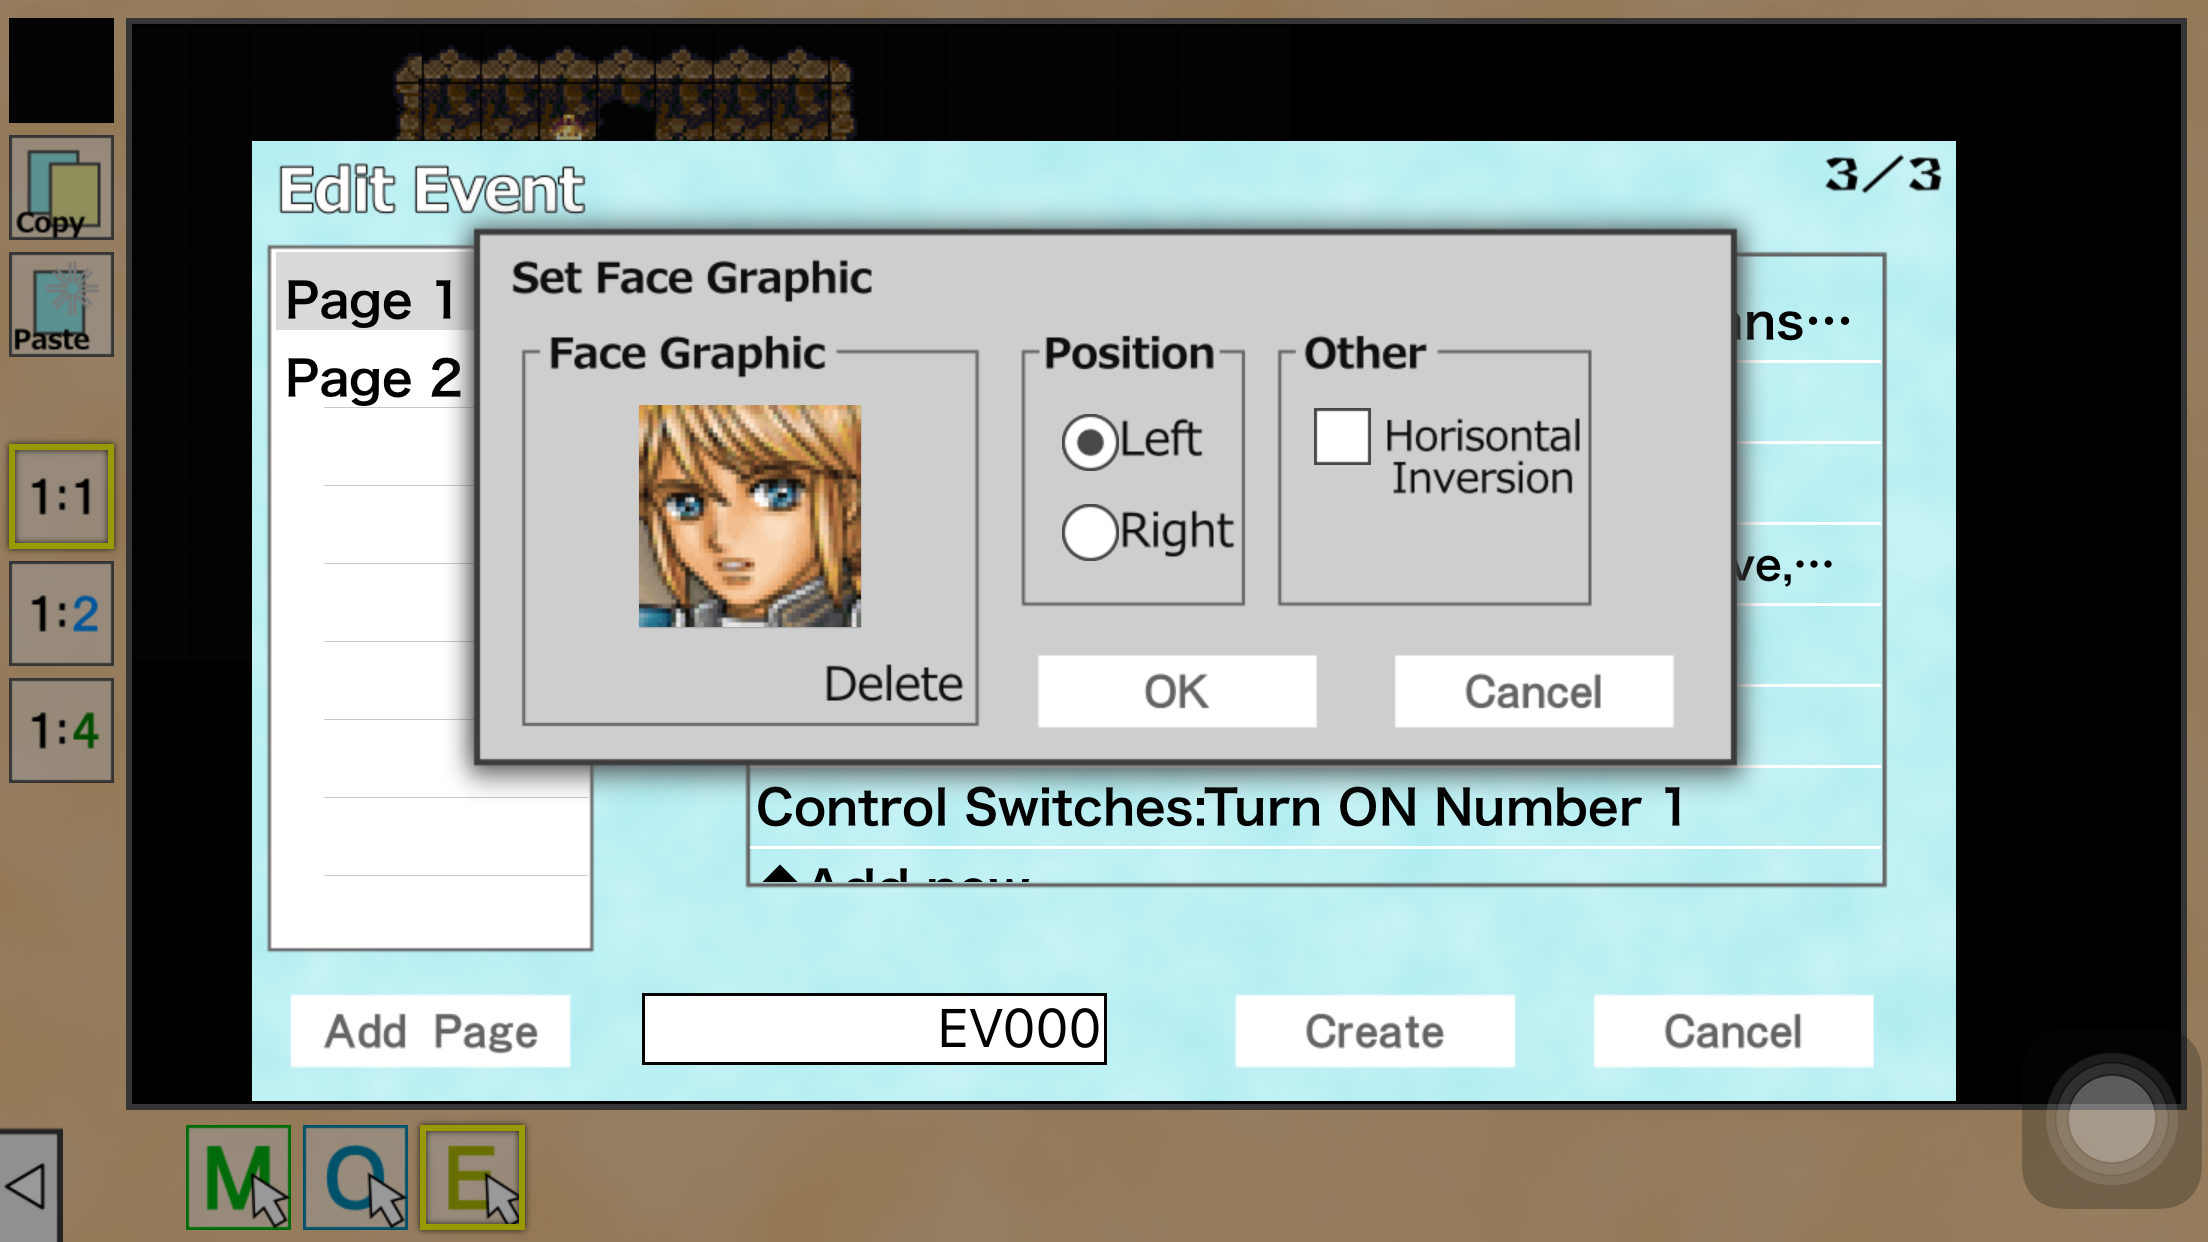This screenshot has width=2208, height=1242.
Task: Select the Right position radio button
Action: pyautogui.click(x=1089, y=532)
